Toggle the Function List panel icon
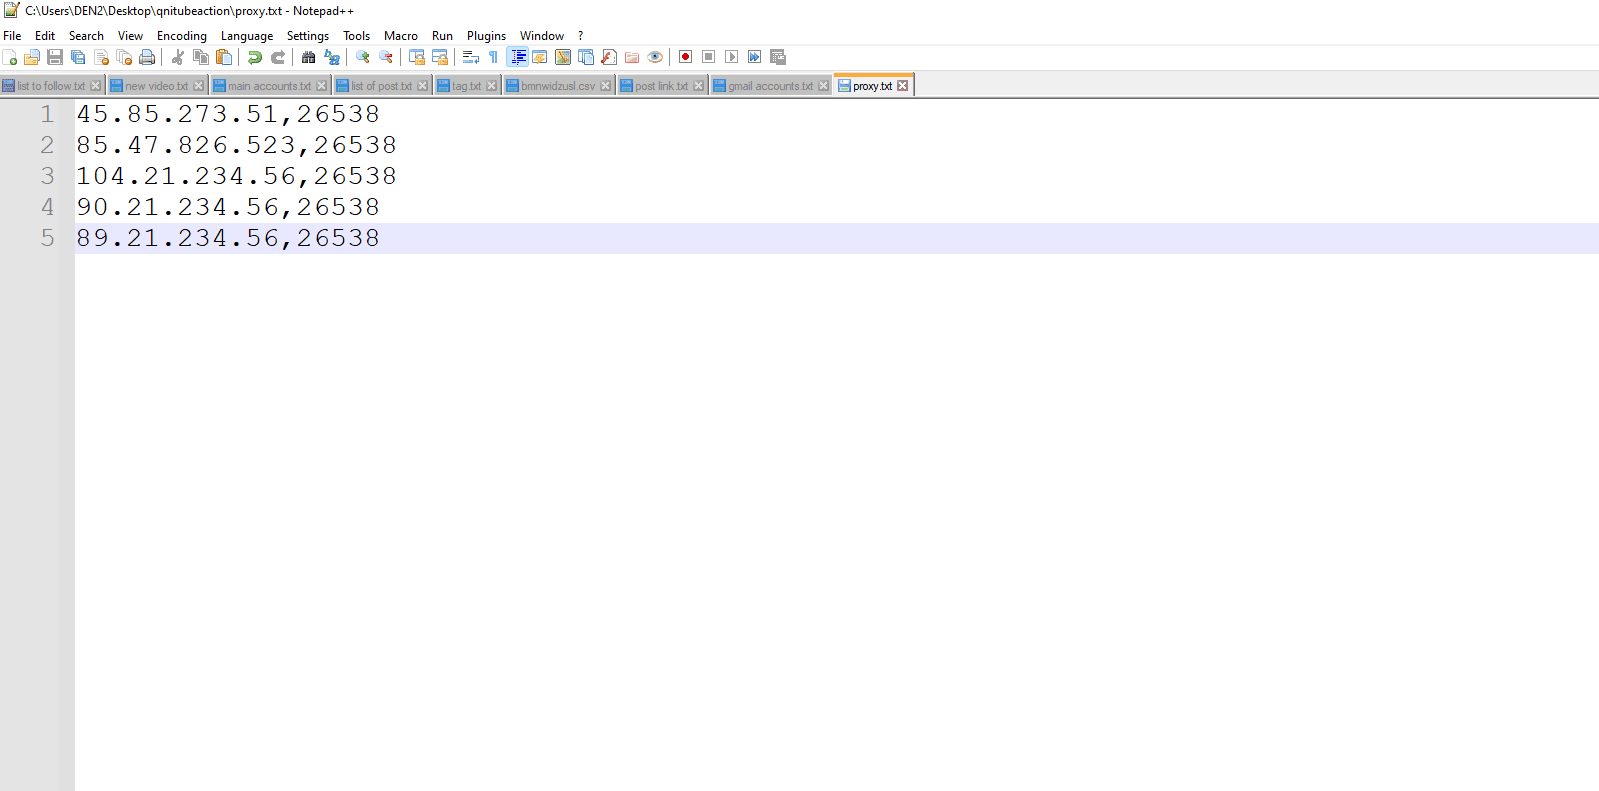Screen dimensions: 1599x791 click(609, 57)
